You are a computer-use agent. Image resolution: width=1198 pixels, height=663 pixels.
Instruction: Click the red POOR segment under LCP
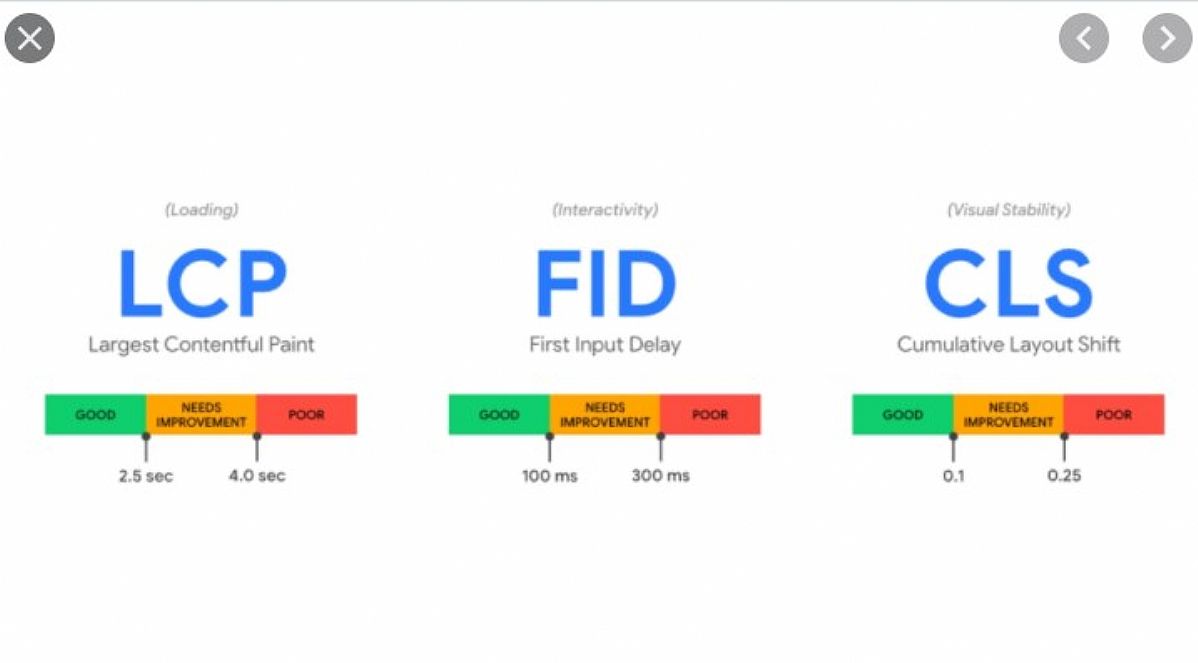(x=306, y=414)
